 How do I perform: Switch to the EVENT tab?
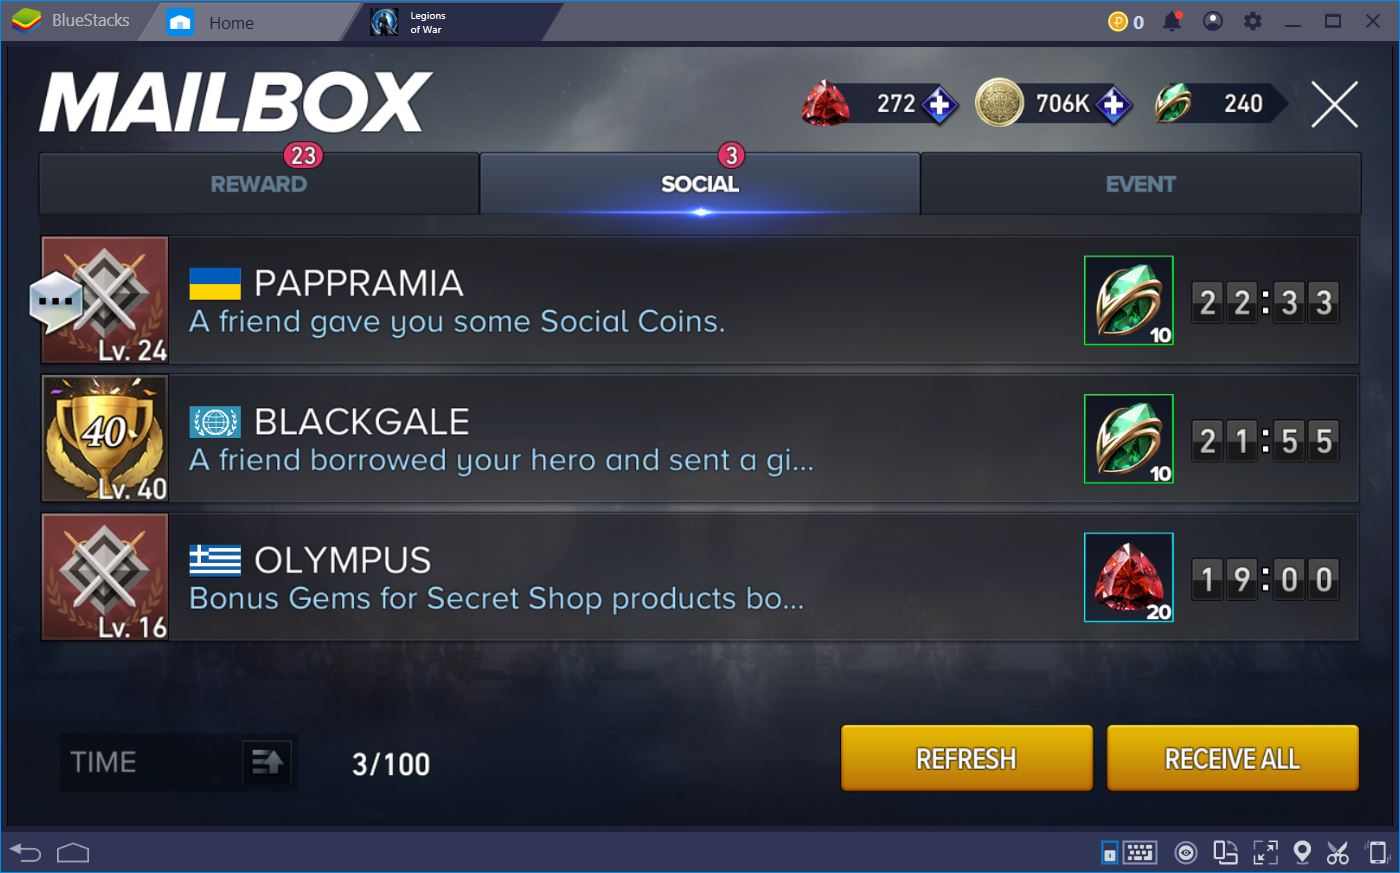pyautogui.click(x=1140, y=183)
